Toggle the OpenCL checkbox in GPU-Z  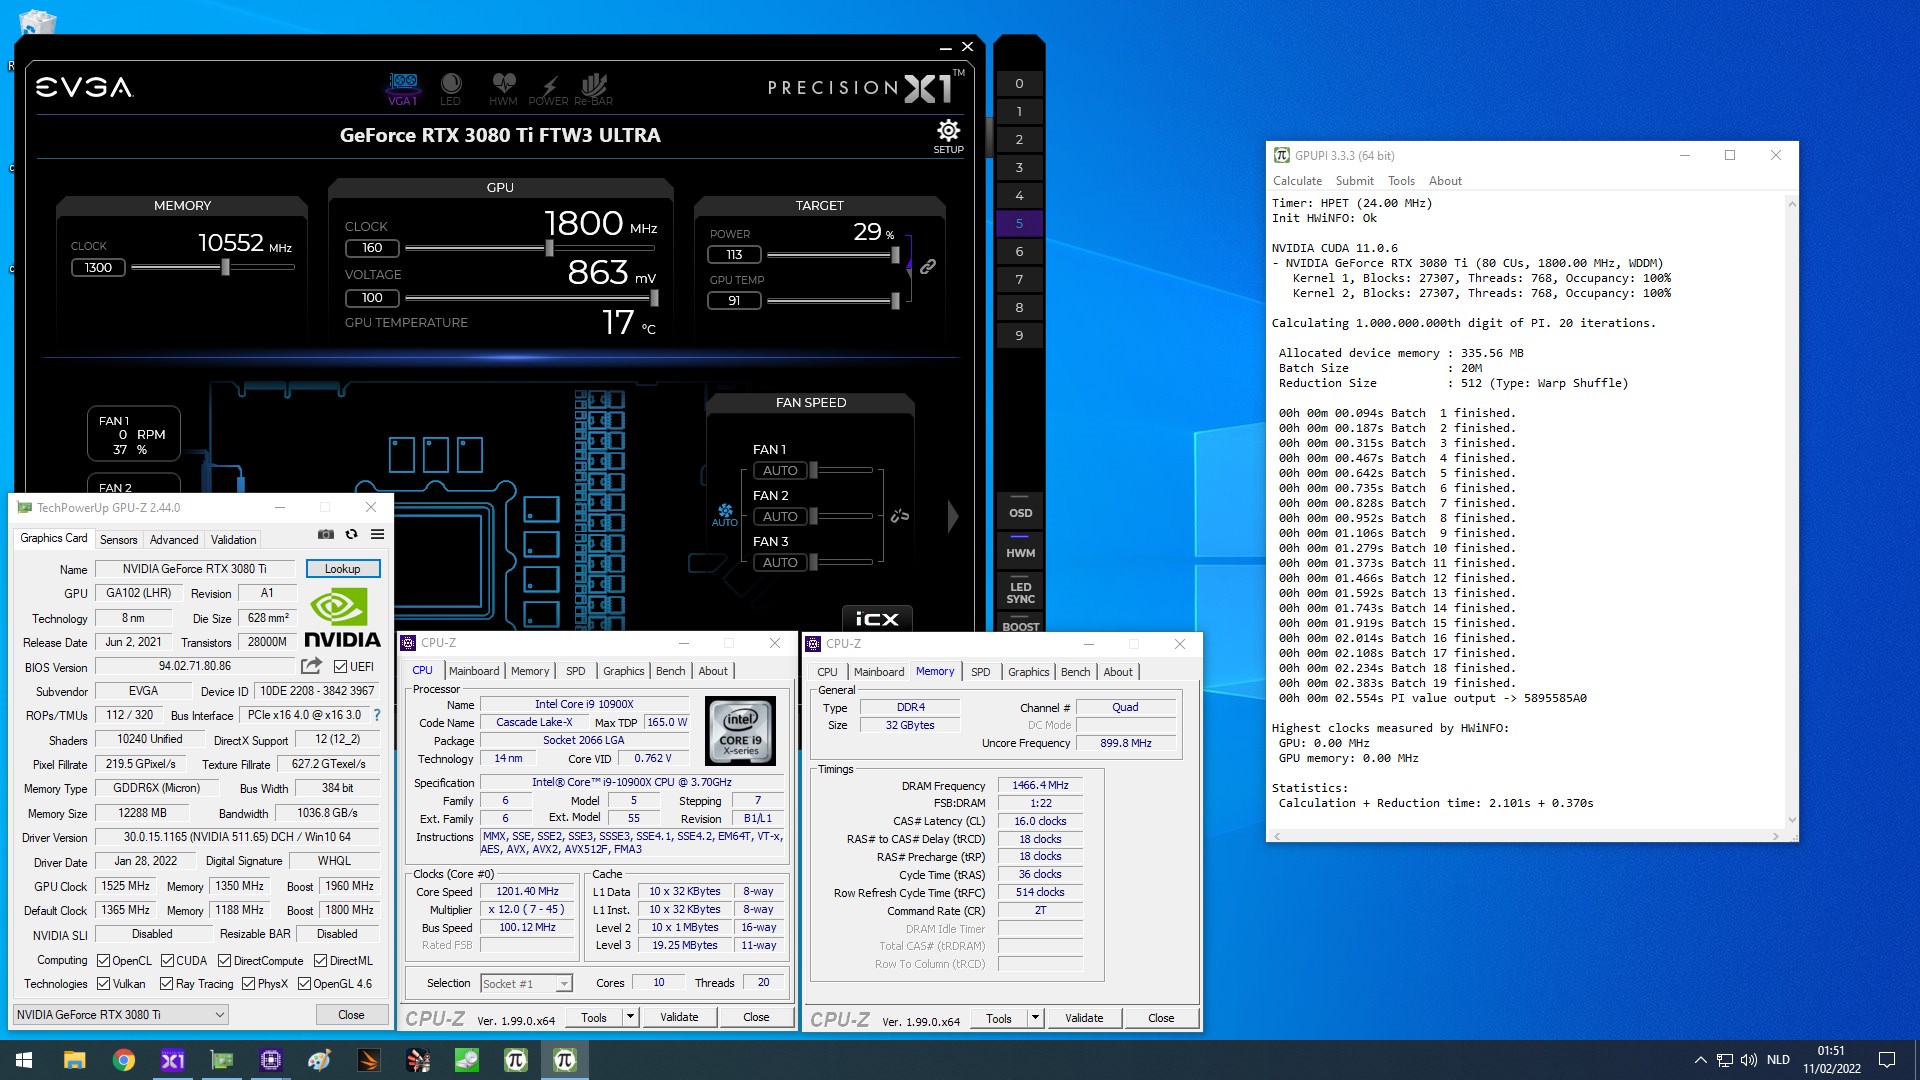103,961
